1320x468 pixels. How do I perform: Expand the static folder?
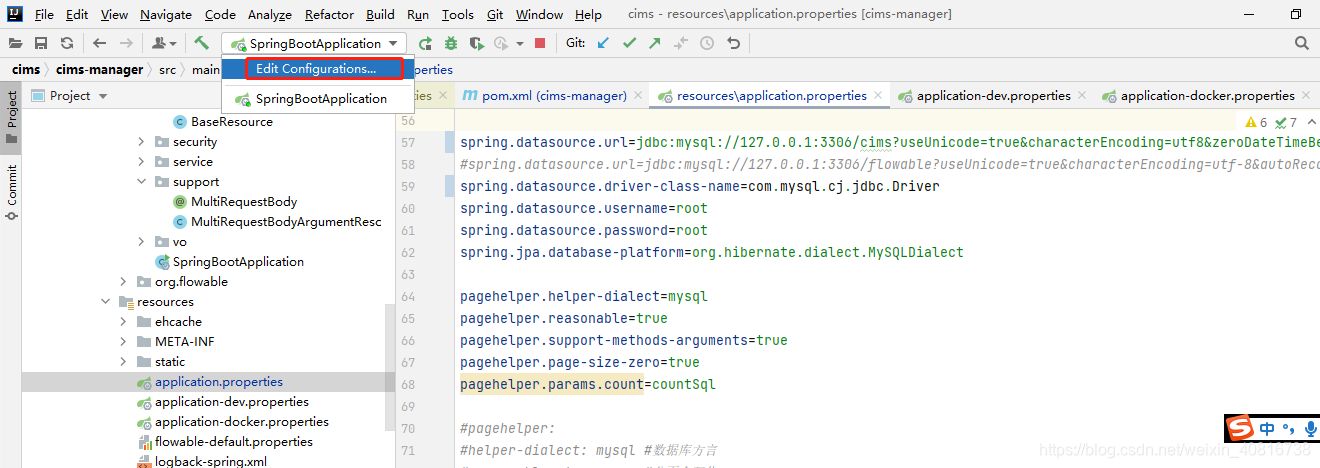tap(123, 362)
